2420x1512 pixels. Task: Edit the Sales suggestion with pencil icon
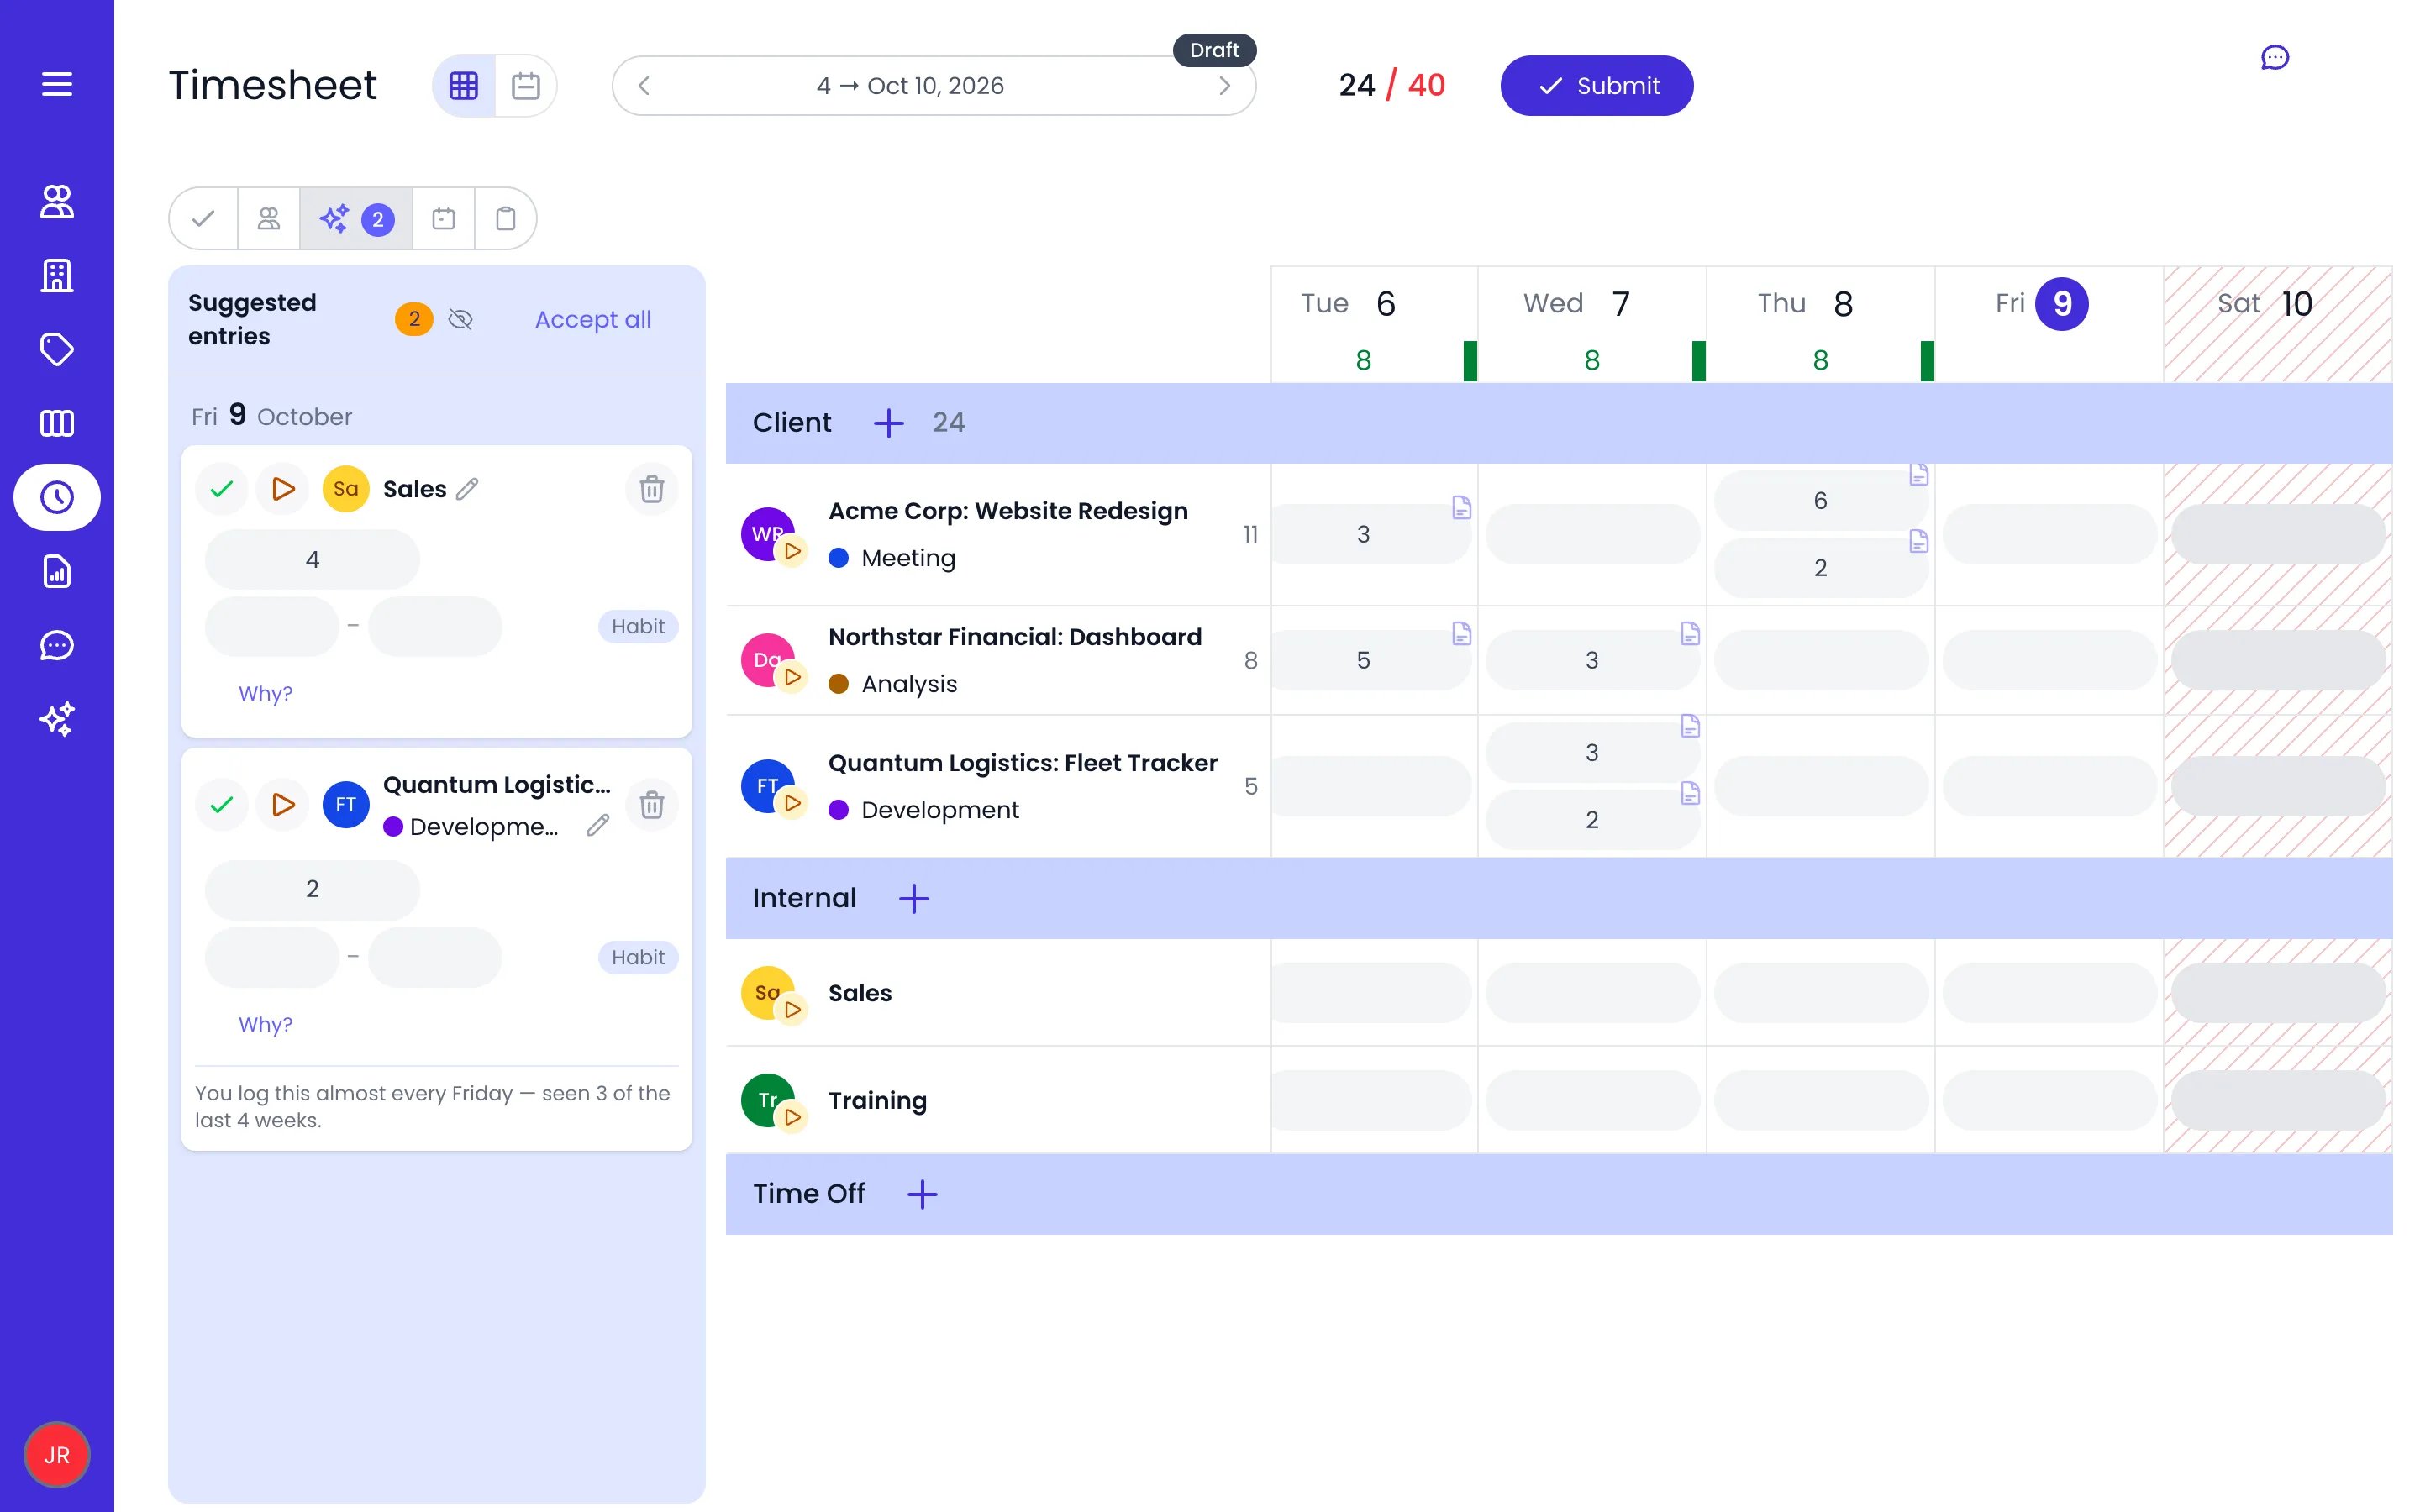coord(467,489)
